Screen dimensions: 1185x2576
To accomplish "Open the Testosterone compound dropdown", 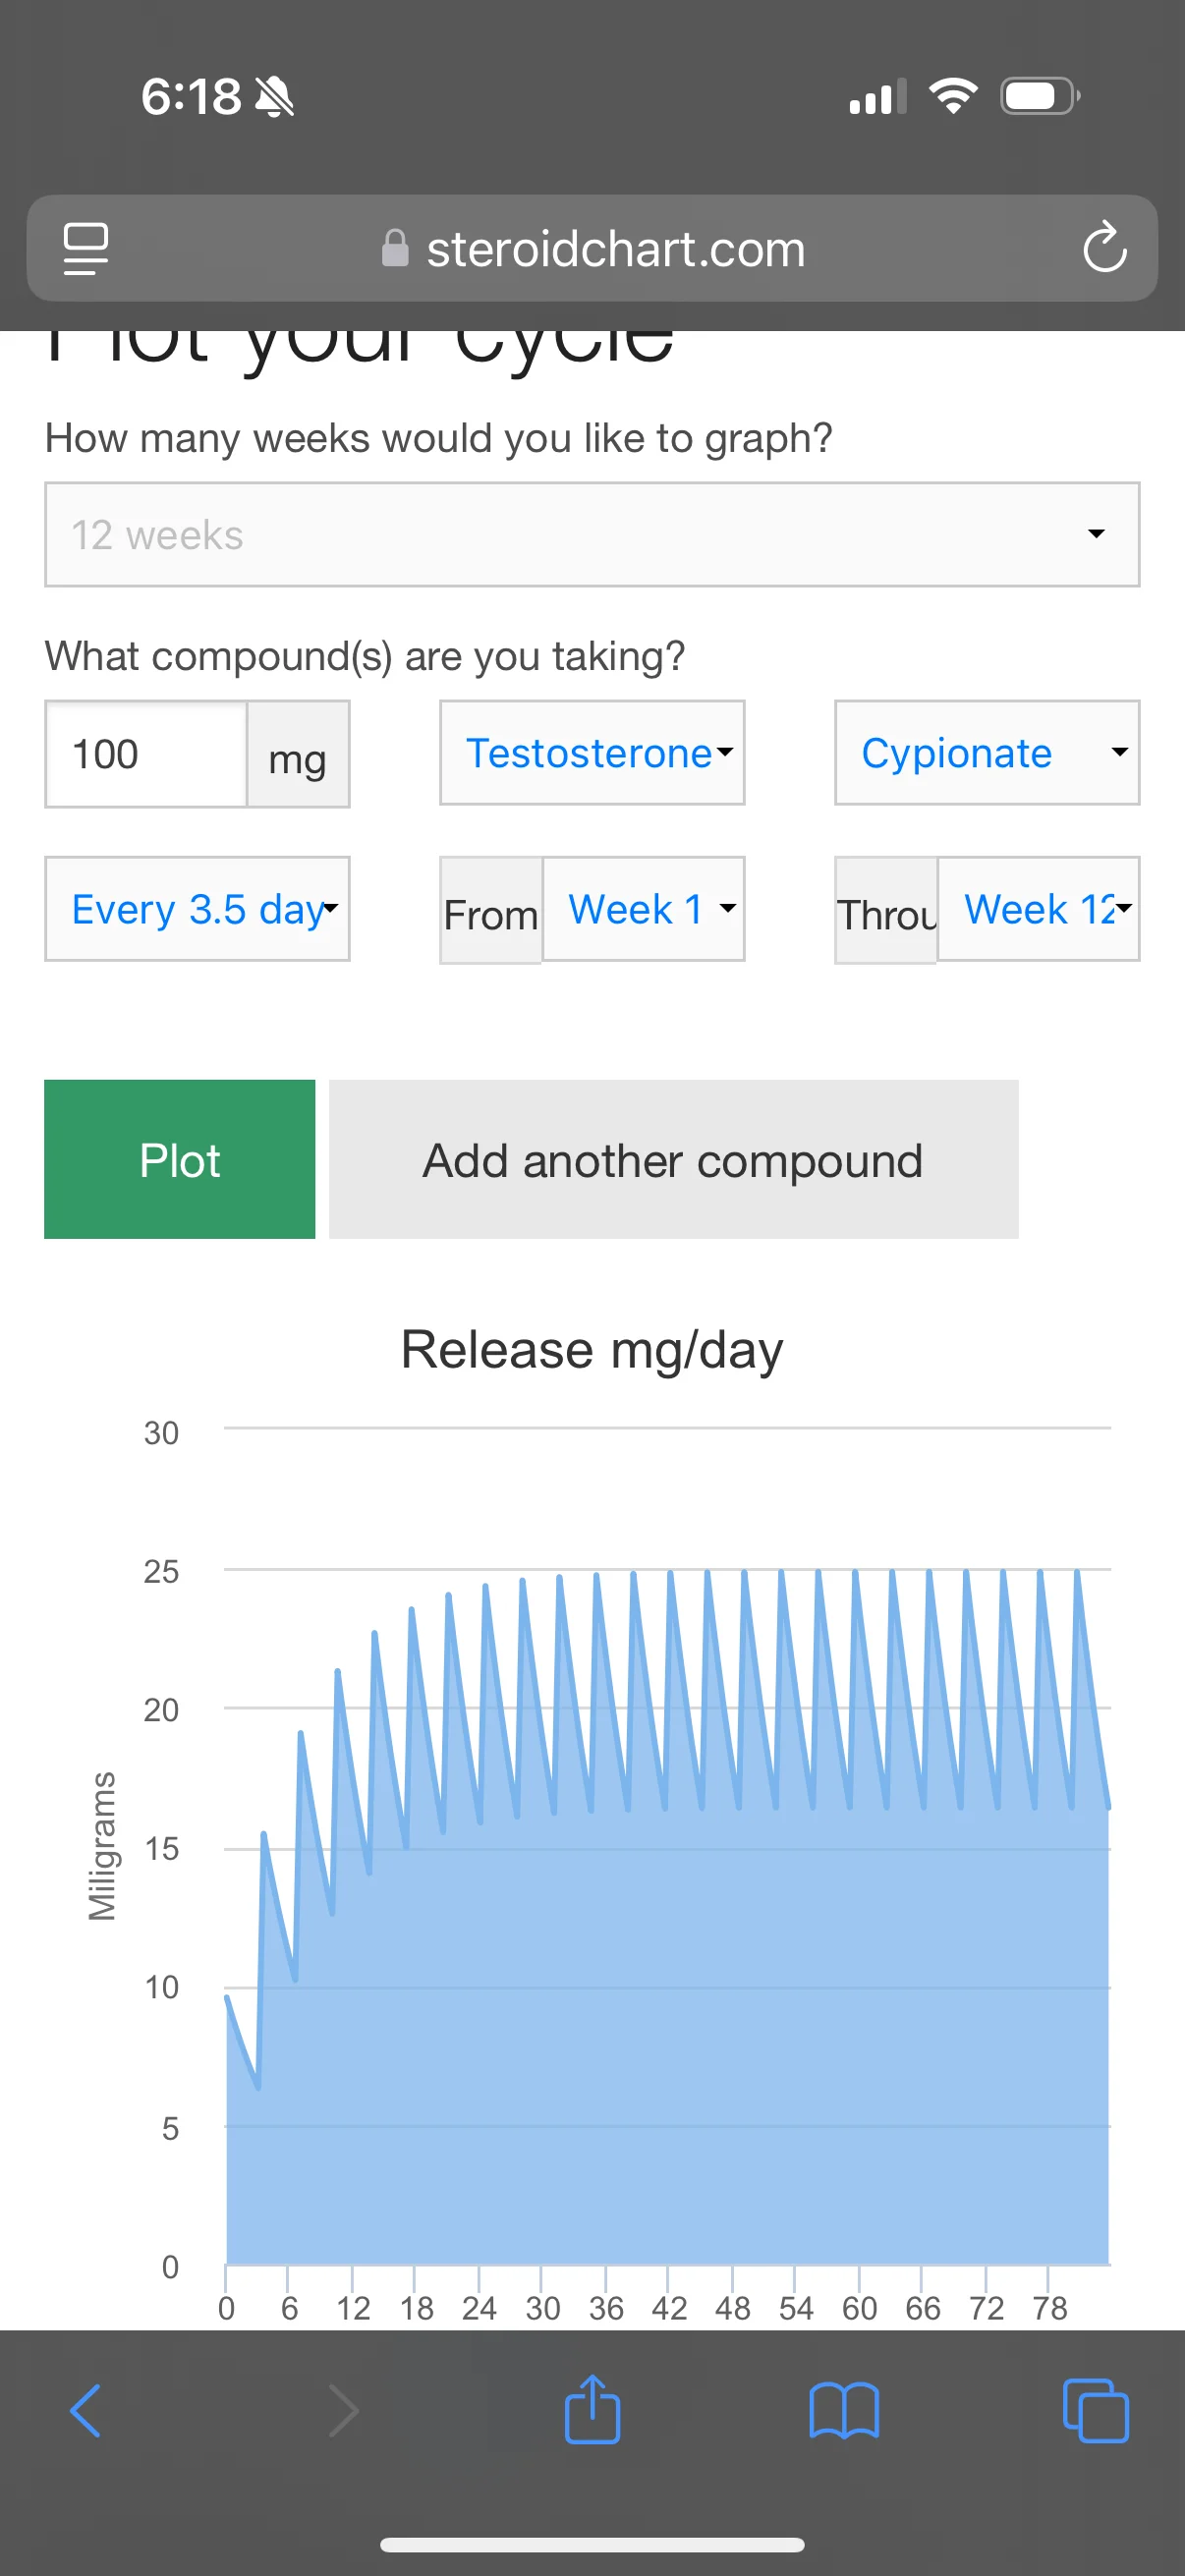I will tap(592, 753).
